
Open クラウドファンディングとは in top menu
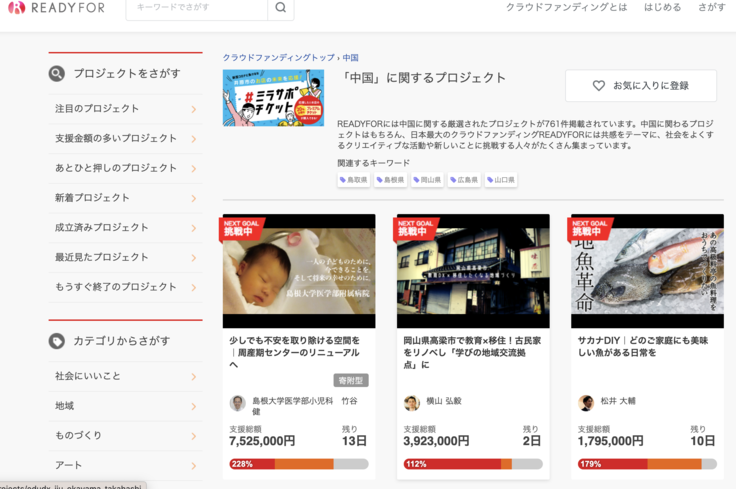(566, 8)
